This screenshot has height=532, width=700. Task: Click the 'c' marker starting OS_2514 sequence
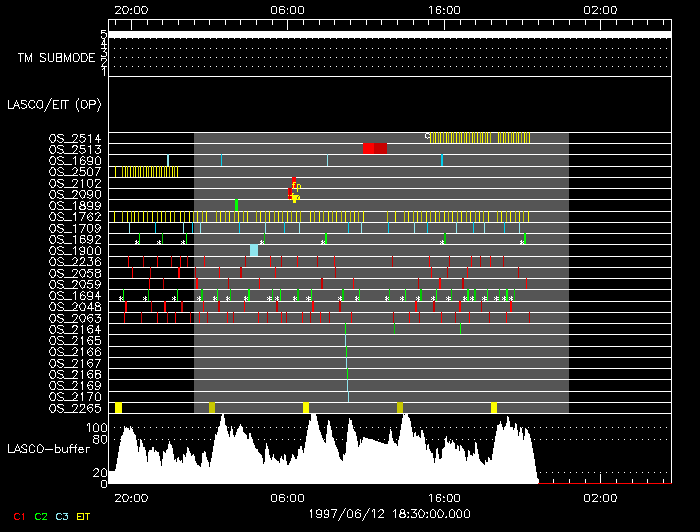[427, 136]
